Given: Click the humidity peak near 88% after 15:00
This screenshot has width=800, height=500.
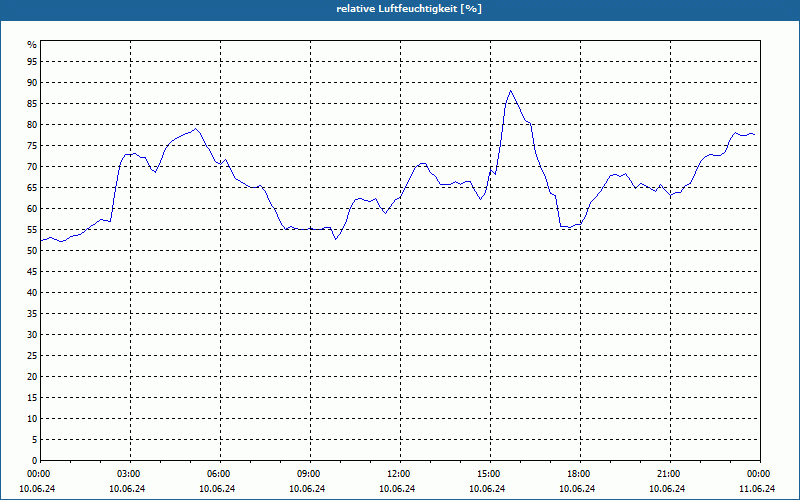Looking at the screenshot, I should point(510,91).
